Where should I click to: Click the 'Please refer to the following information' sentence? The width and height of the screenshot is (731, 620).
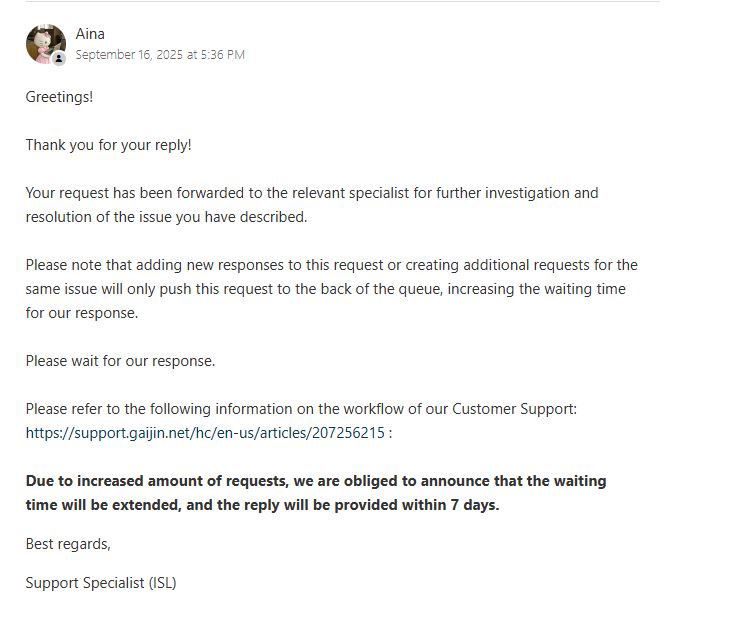point(300,409)
